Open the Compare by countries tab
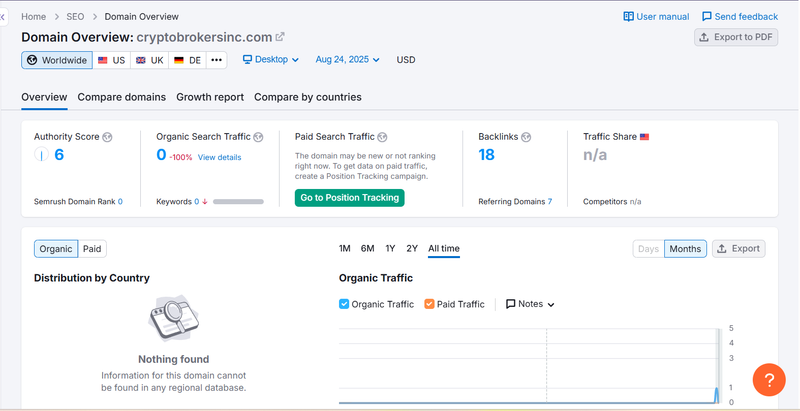This screenshot has height=411, width=800. pos(308,97)
